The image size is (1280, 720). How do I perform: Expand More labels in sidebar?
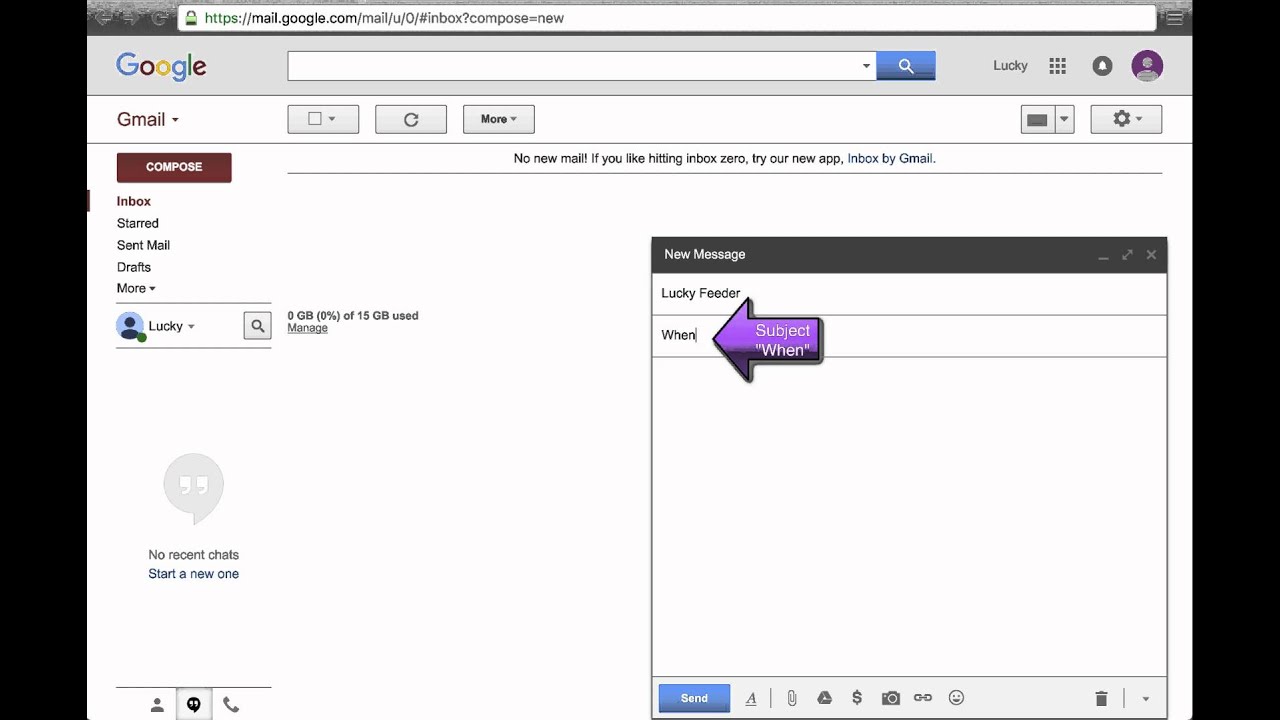[136, 288]
